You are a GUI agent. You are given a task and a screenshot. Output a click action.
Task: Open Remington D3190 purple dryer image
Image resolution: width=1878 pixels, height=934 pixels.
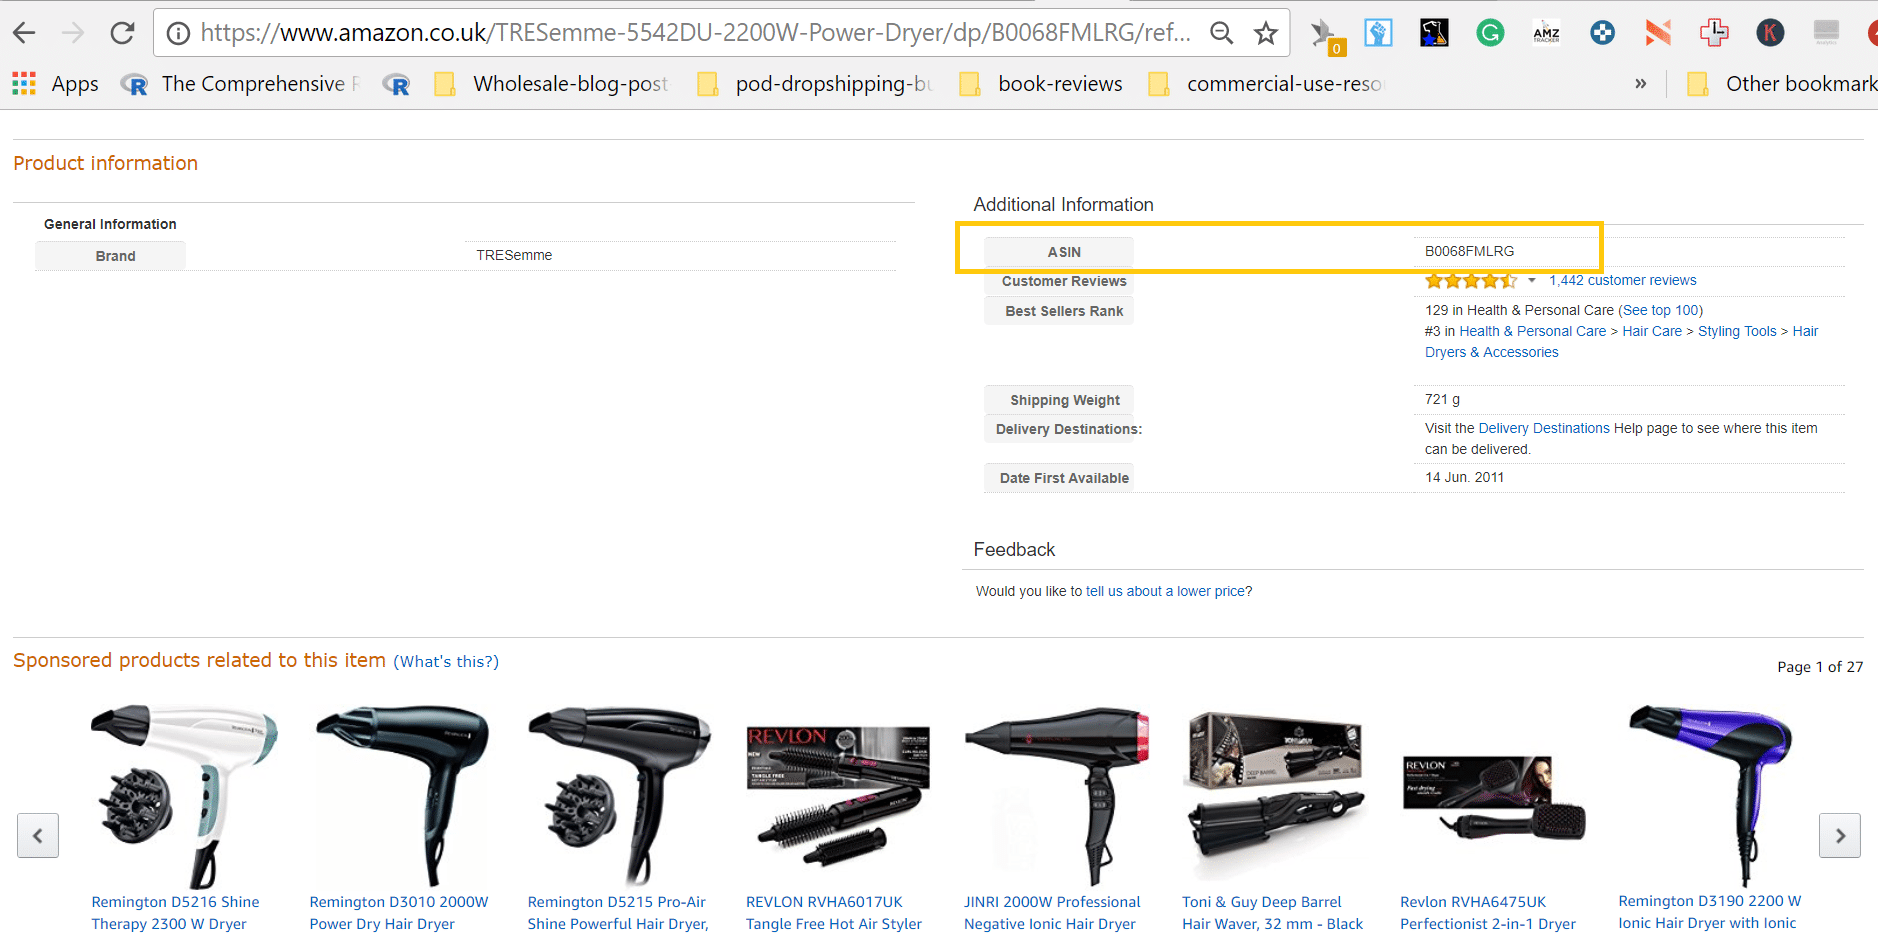[1710, 797]
